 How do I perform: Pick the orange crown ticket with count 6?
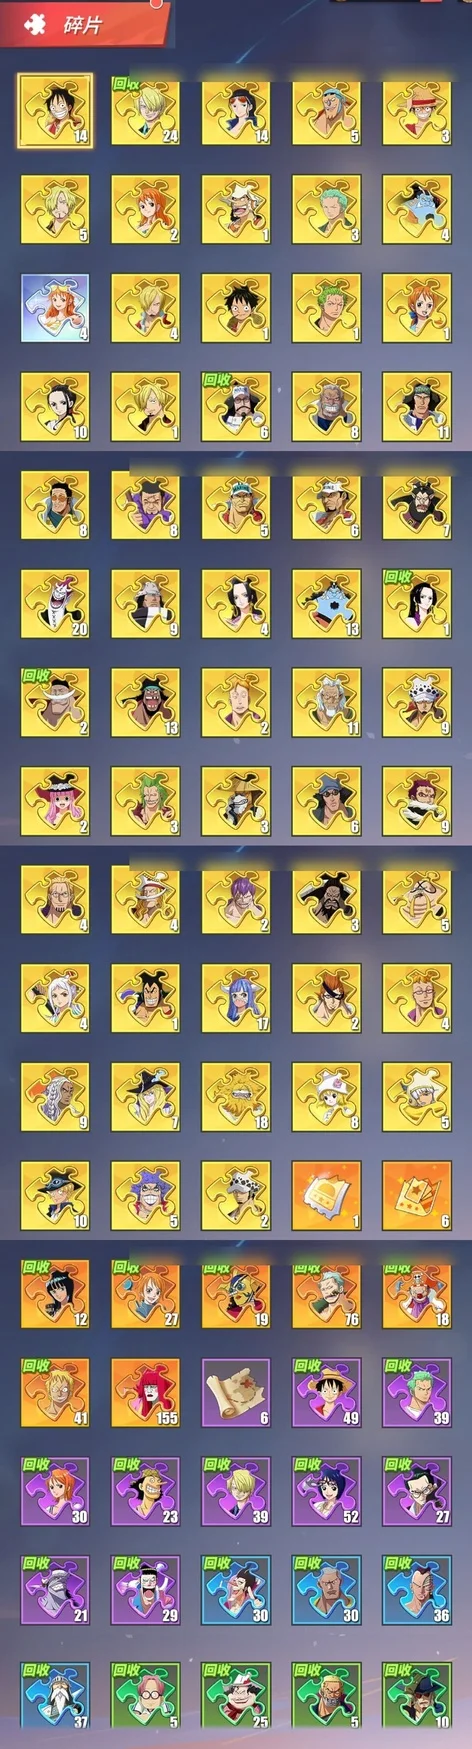(x=417, y=1195)
